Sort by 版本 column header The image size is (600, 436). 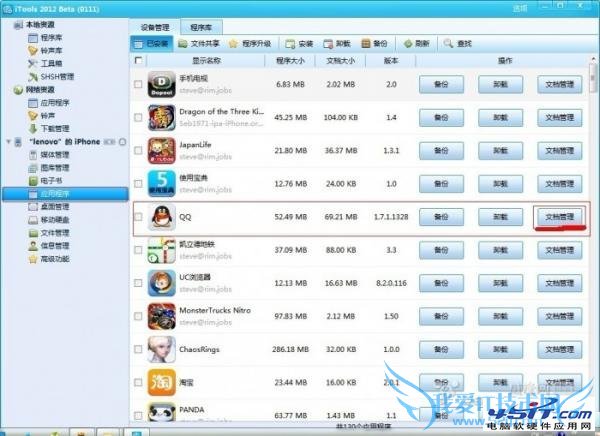coord(391,60)
